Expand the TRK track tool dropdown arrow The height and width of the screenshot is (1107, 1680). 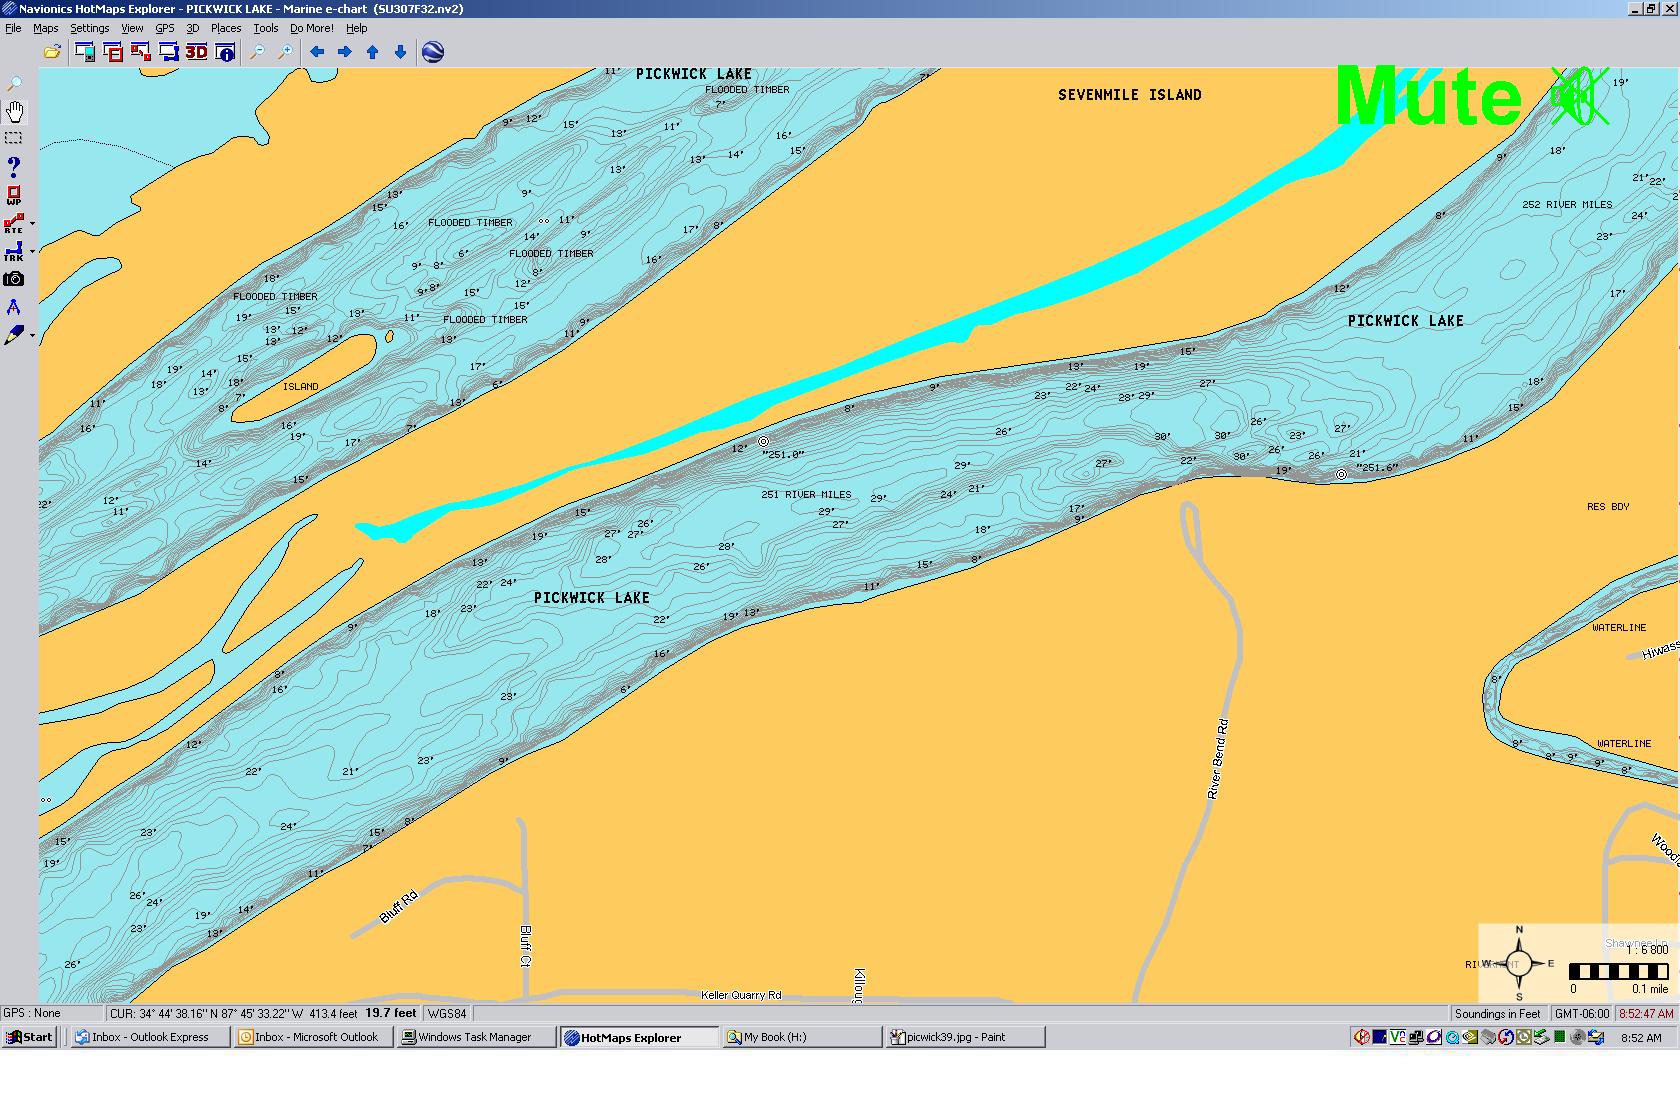pos(33,252)
